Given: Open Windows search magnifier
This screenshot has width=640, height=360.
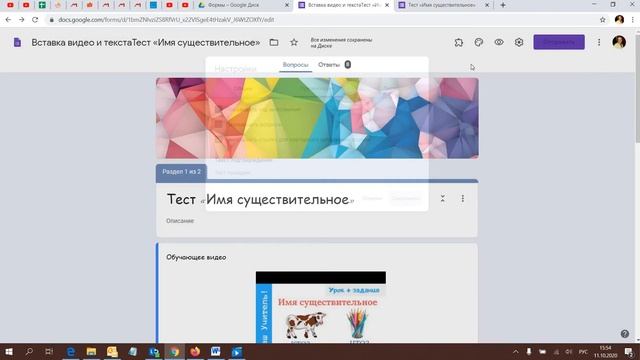Looking at the screenshot, I should point(29,351).
